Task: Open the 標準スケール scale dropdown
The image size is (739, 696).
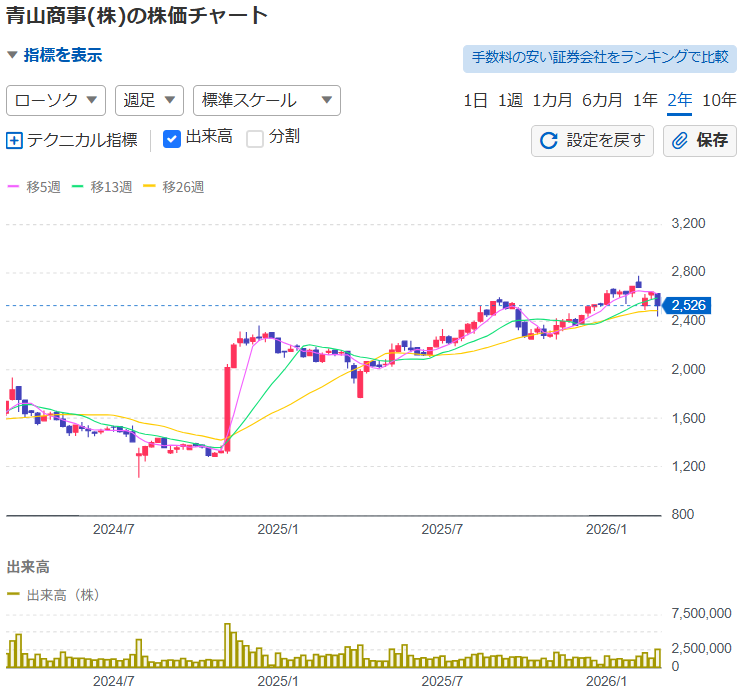Action: tap(266, 100)
